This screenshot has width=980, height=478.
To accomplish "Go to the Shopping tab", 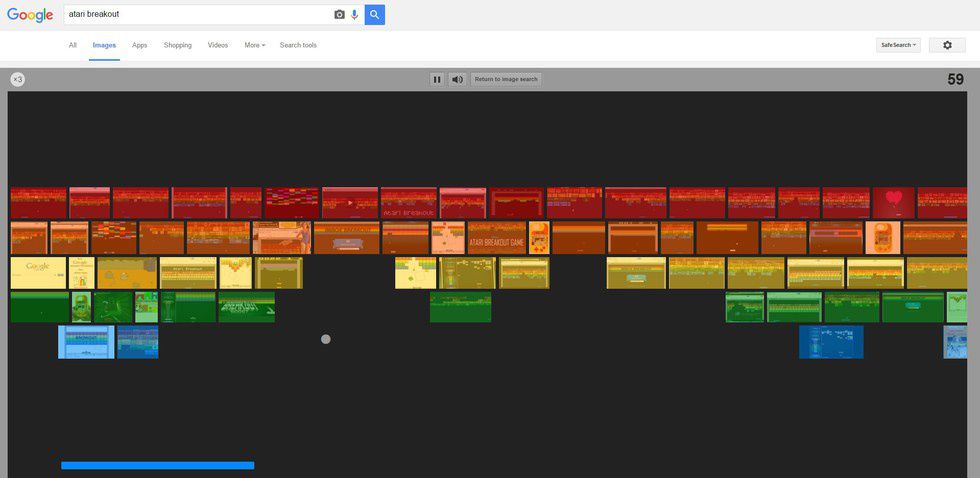I will pyautogui.click(x=177, y=45).
